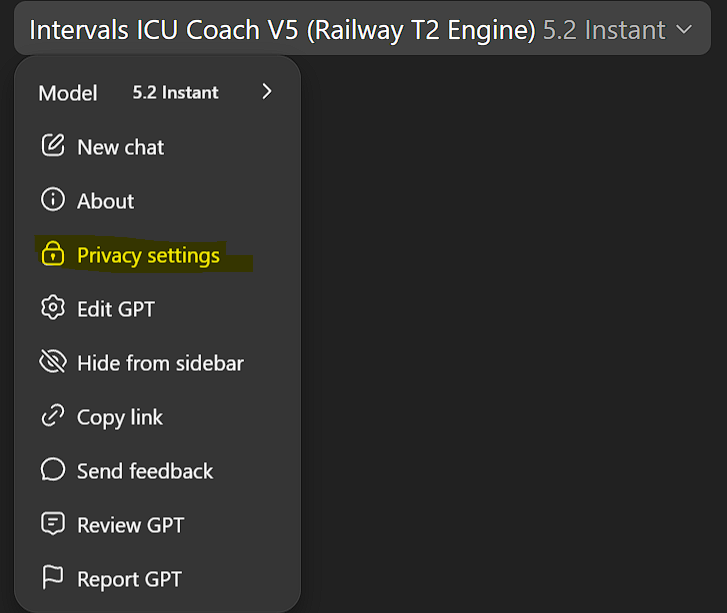The width and height of the screenshot is (727, 613).
Task: Click the padlock icon for Privacy settings
Action: point(52,255)
